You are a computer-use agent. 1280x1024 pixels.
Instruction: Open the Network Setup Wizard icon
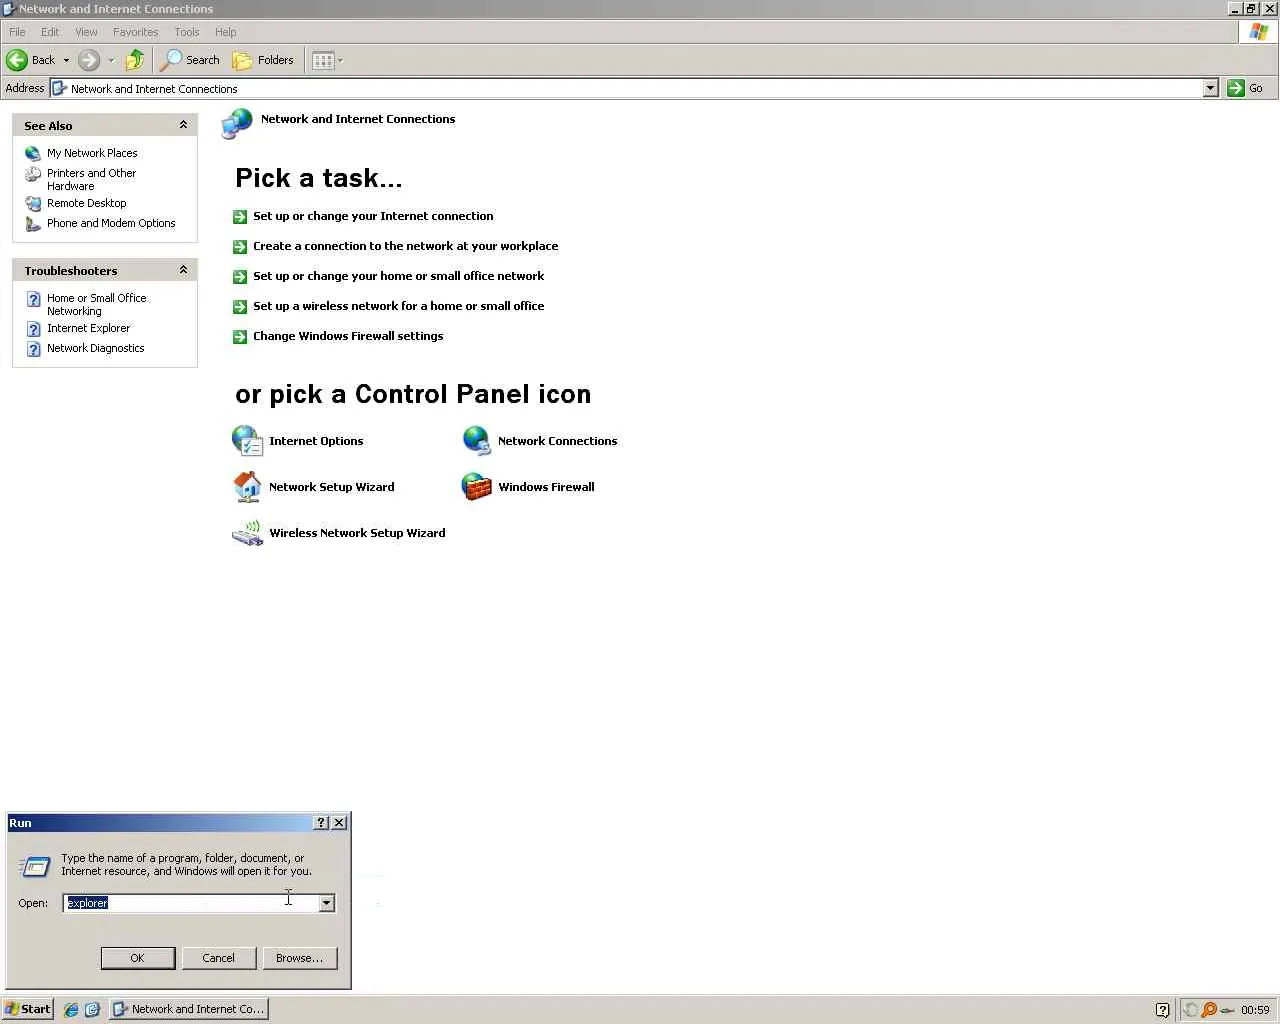point(313,487)
